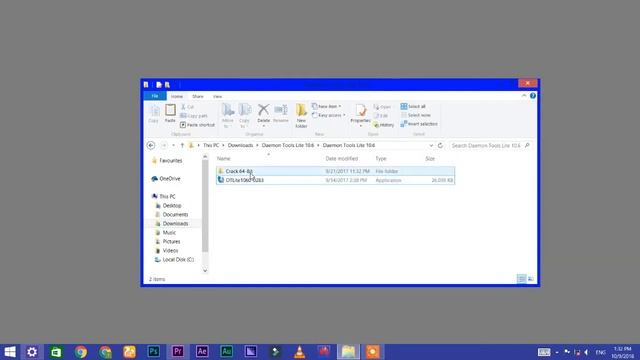
Task: Open the File tab
Action: (x=155, y=96)
